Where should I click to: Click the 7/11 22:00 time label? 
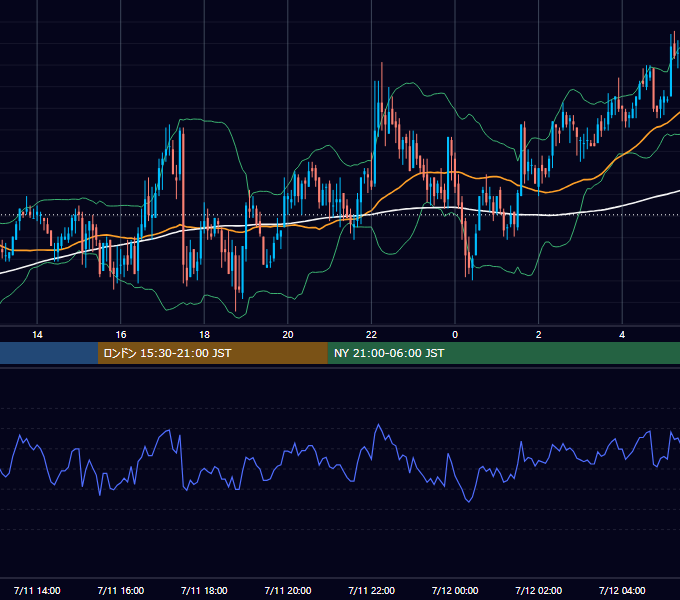point(371,590)
